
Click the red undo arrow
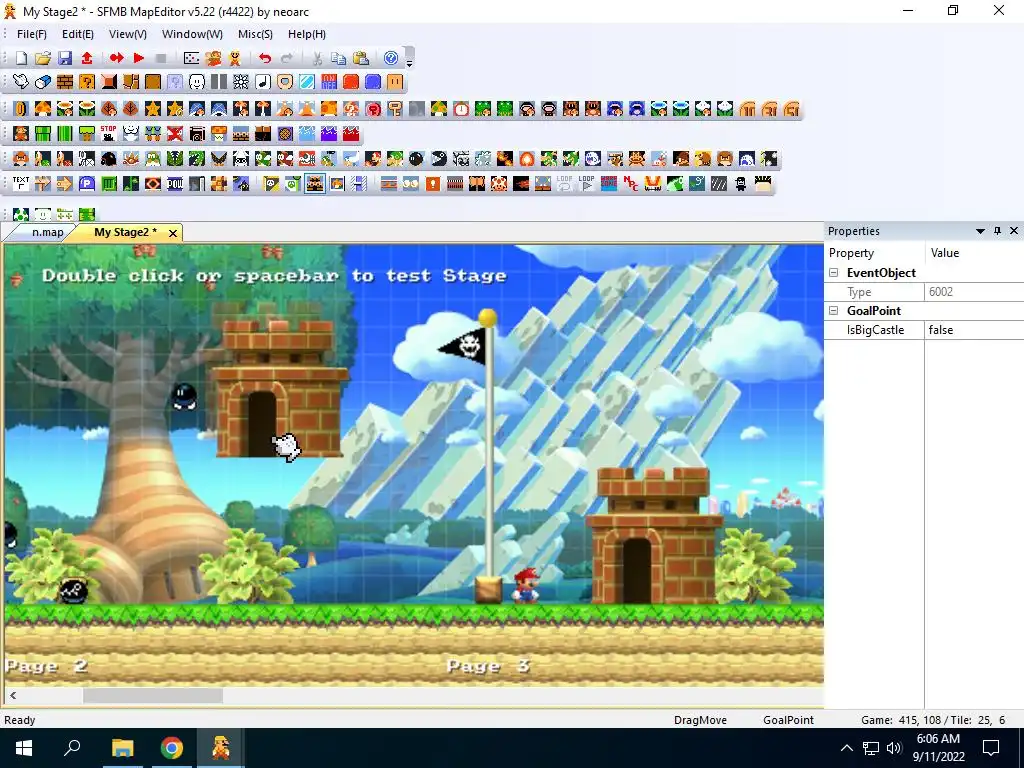pos(264,58)
